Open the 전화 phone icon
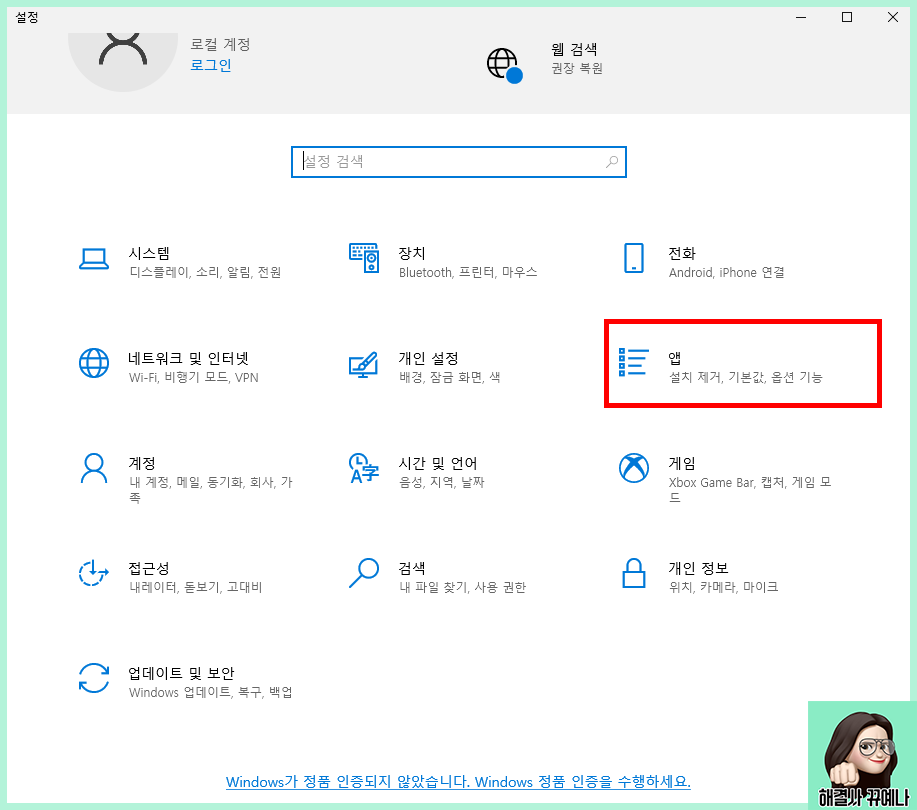 634,258
